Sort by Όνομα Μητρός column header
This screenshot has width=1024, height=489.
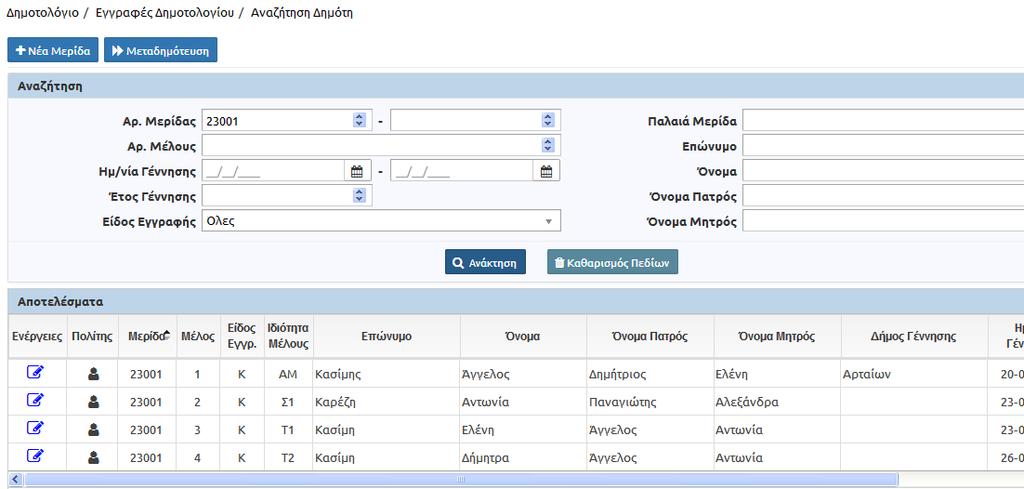point(776,336)
